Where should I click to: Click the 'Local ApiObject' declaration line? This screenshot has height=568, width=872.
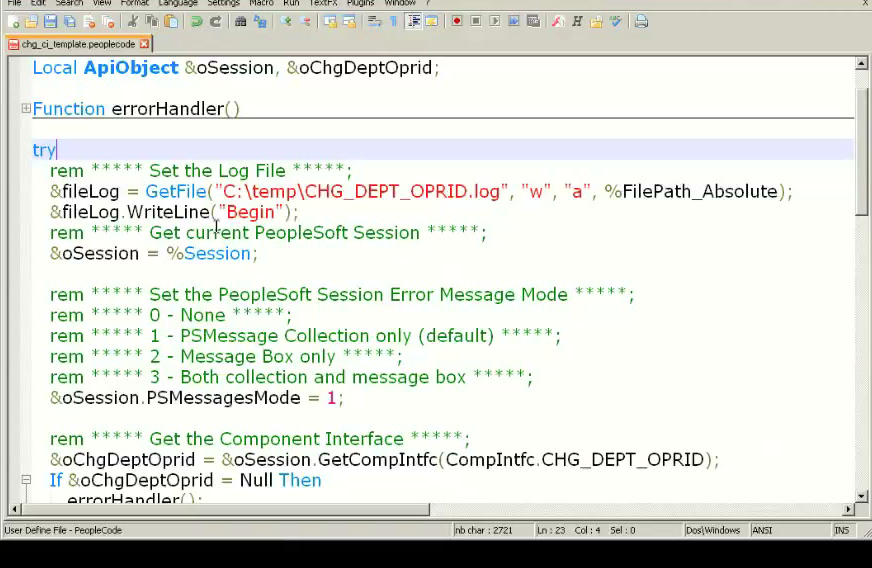pos(236,68)
